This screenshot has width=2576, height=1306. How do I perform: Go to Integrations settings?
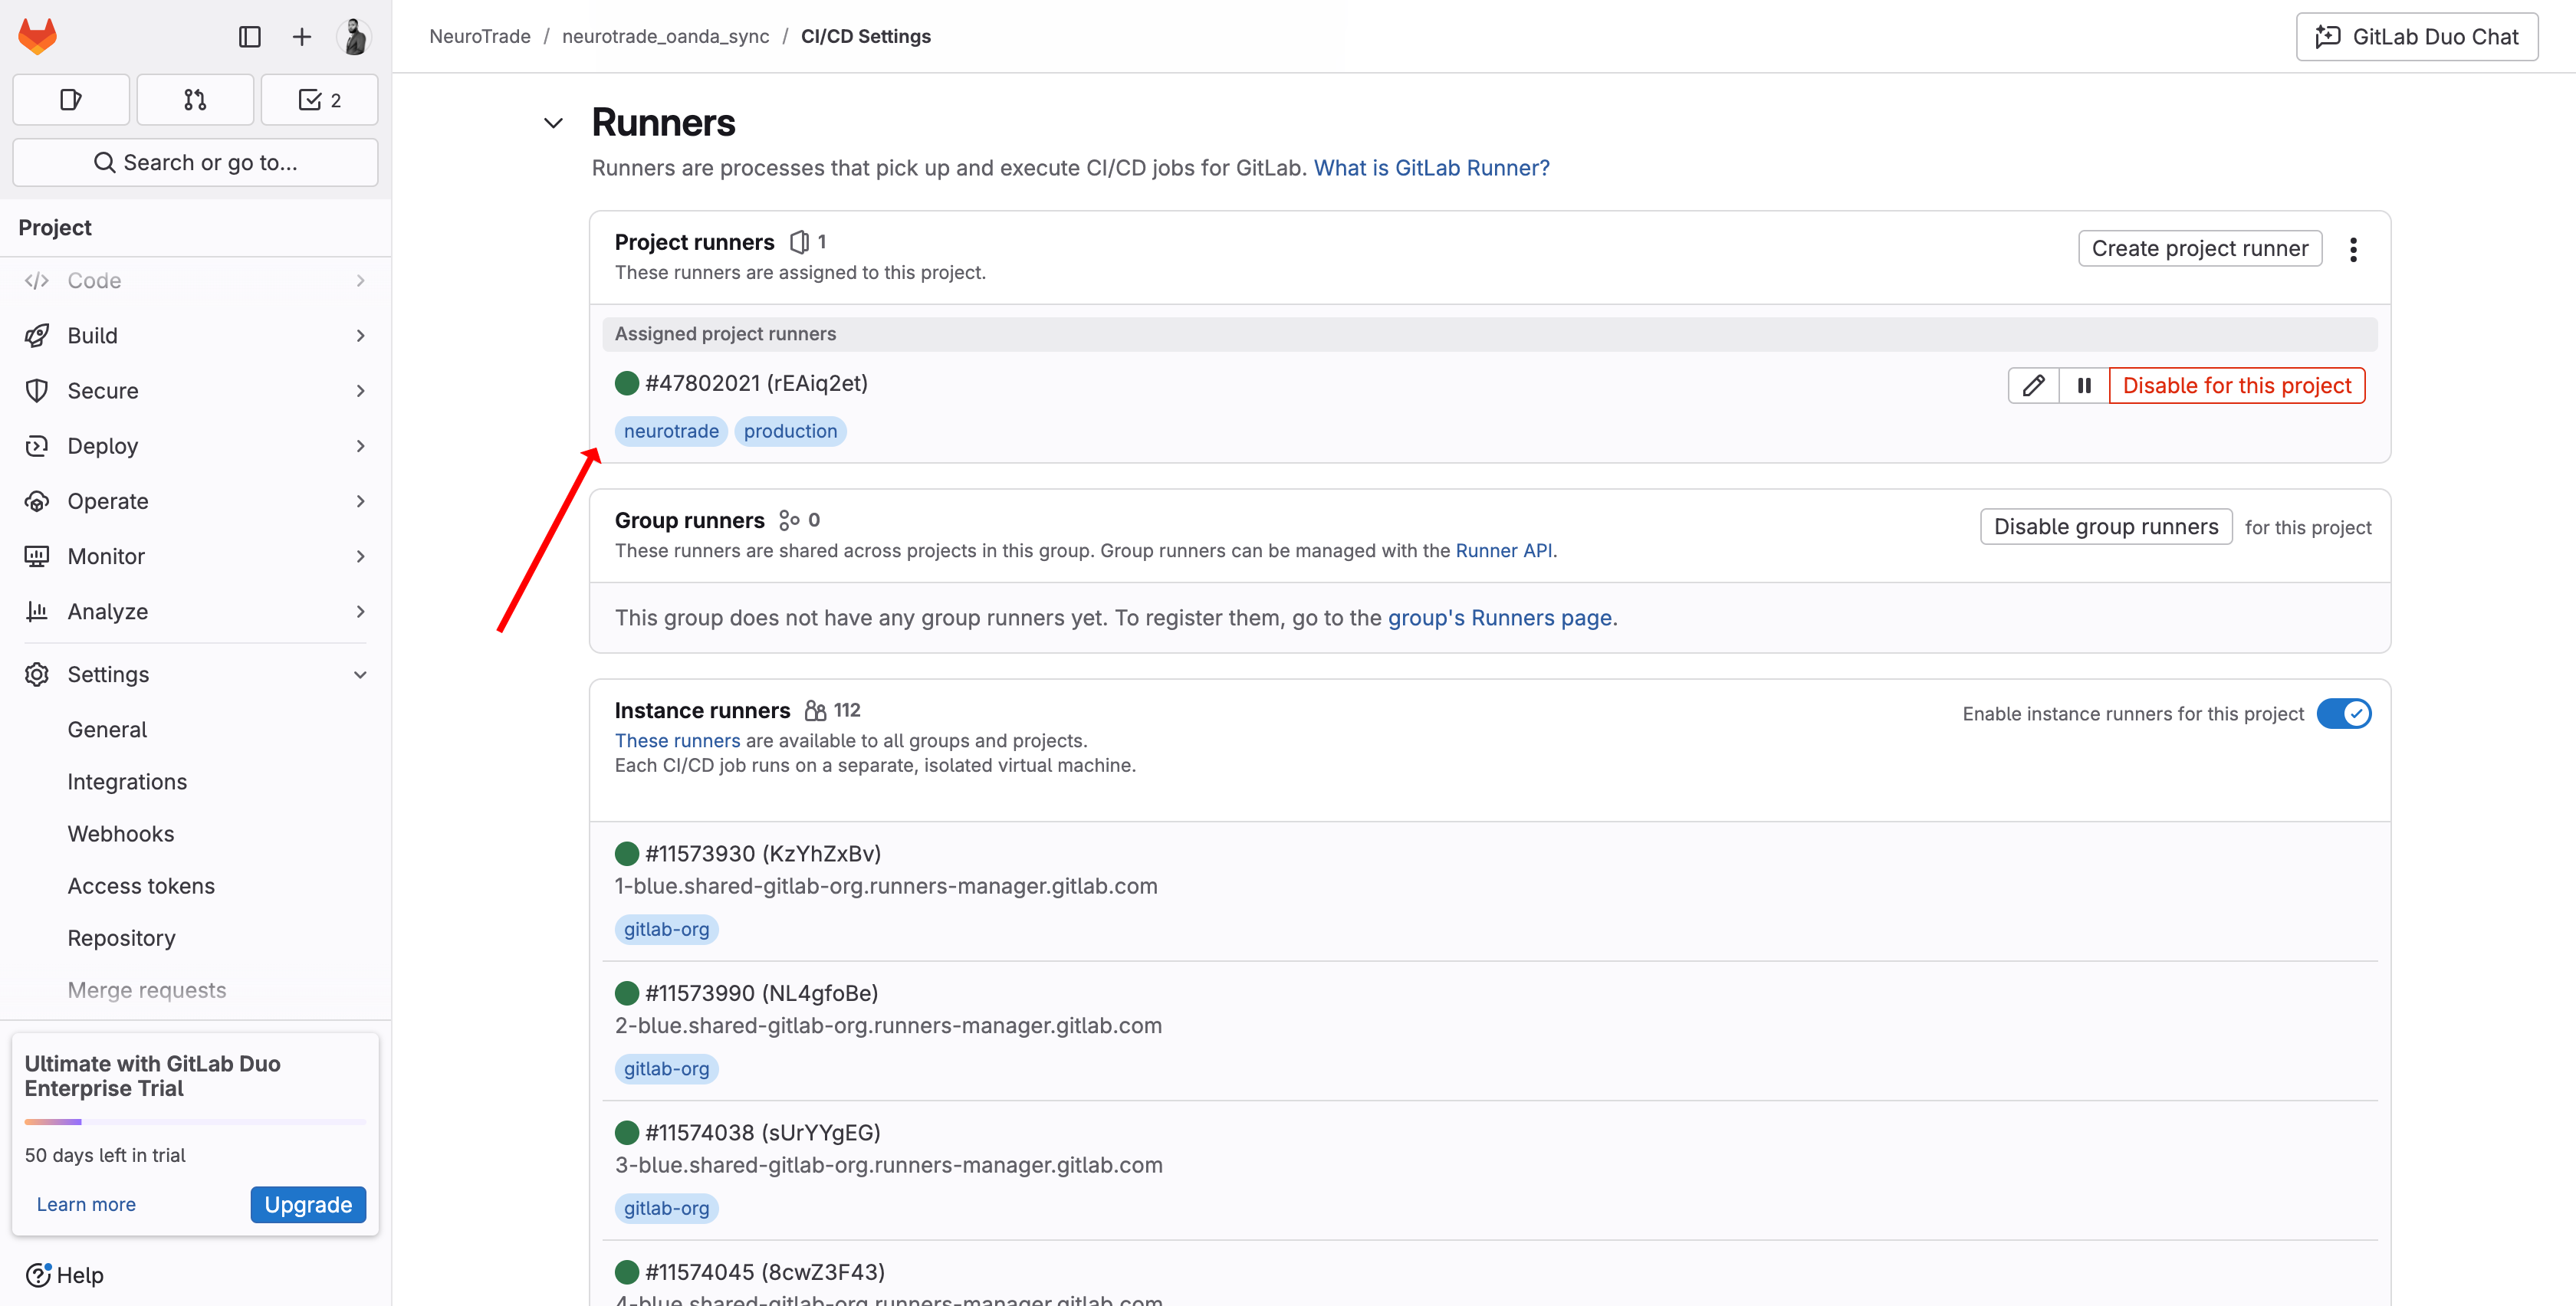point(127,782)
